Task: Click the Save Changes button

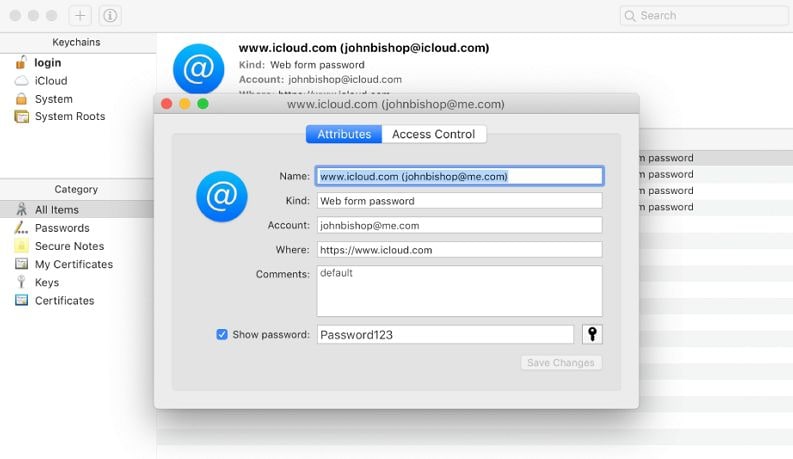Action: pos(561,362)
